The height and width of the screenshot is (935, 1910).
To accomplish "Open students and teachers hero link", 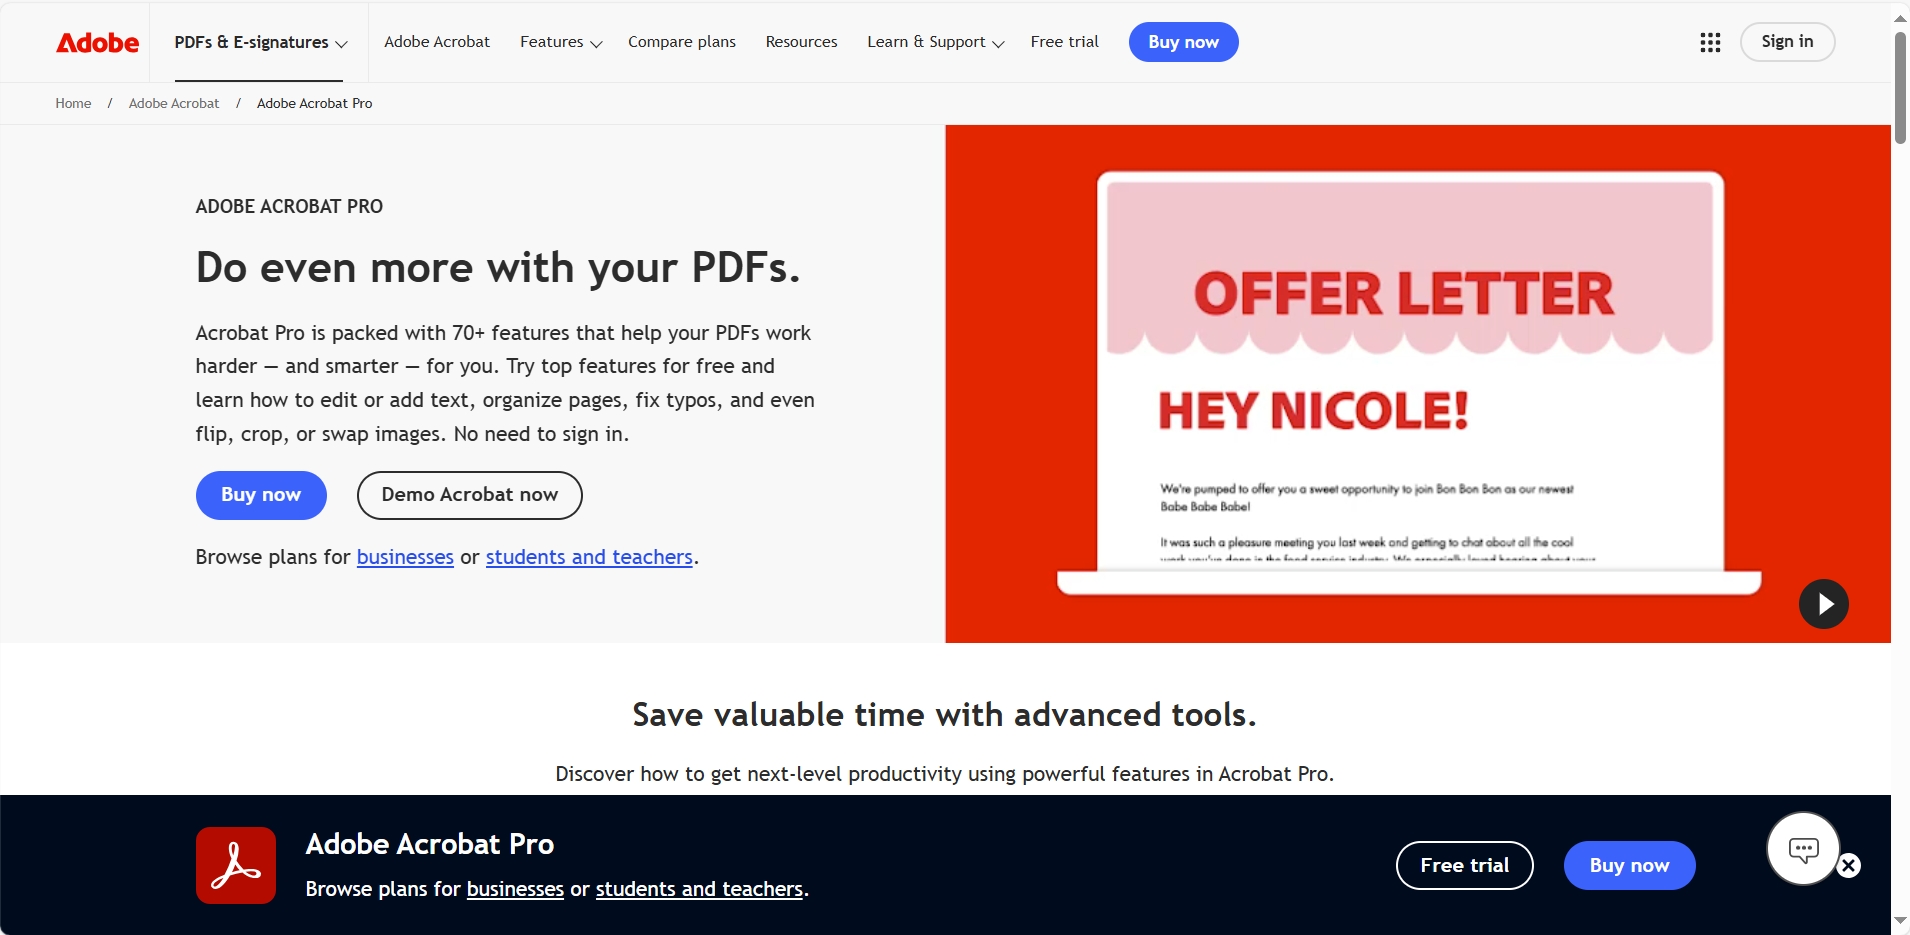I will 589,557.
